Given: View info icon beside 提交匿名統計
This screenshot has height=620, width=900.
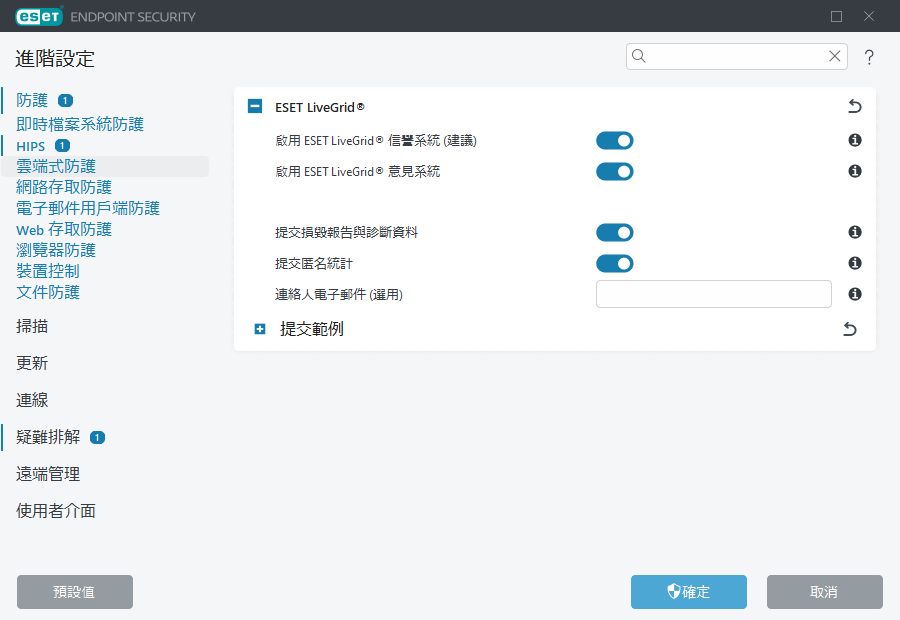Looking at the screenshot, I should click(854, 263).
